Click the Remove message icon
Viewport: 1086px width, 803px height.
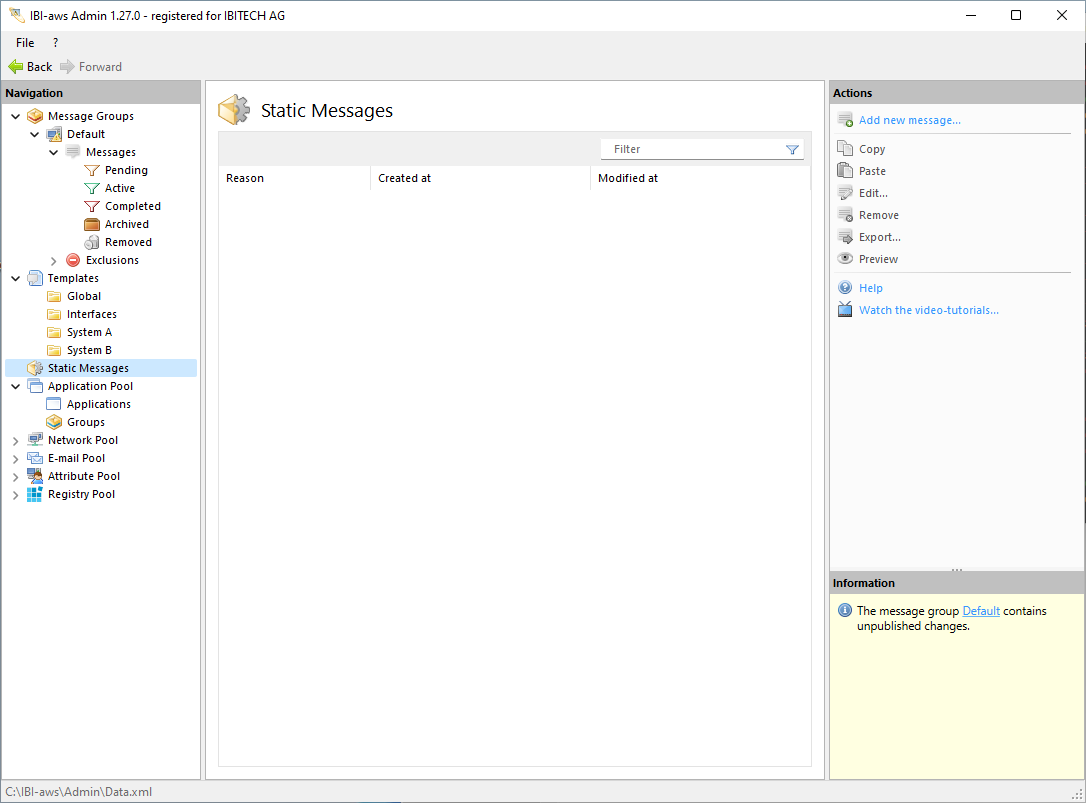pos(845,215)
